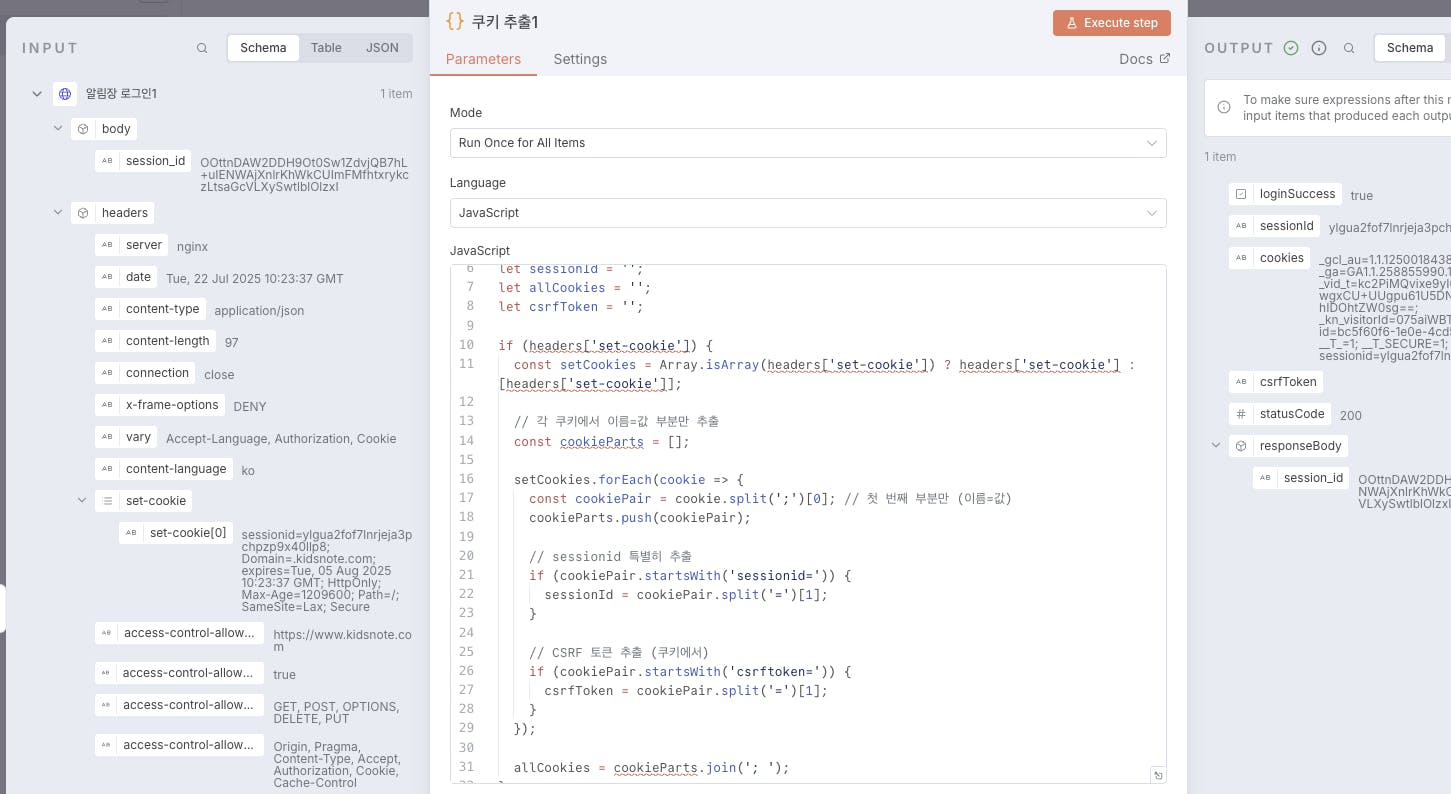This screenshot has width=1451, height=794.
Task: Click the expand editor icon in code editor corner
Action: [1157, 775]
